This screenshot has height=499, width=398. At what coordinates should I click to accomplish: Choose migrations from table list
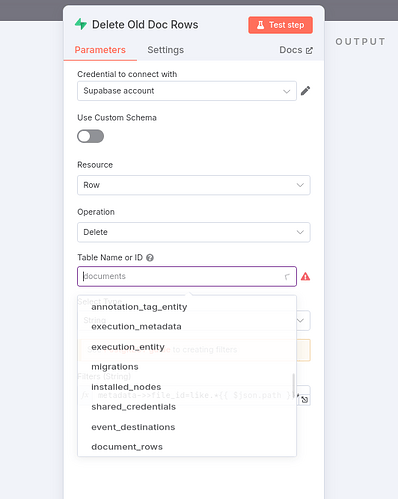coord(187,367)
